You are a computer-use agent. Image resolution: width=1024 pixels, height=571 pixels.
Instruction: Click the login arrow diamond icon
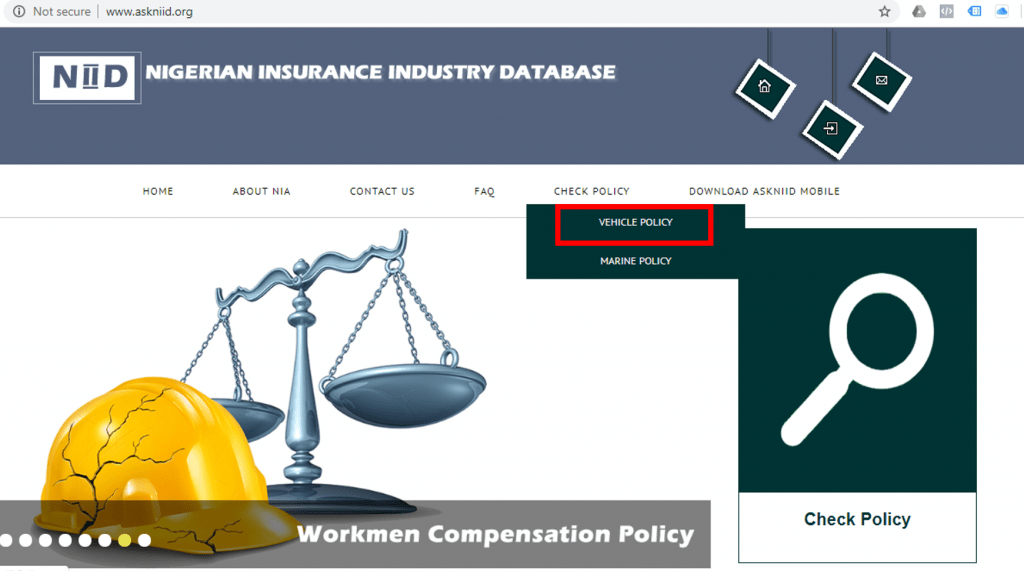pyautogui.click(x=831, y=129)
